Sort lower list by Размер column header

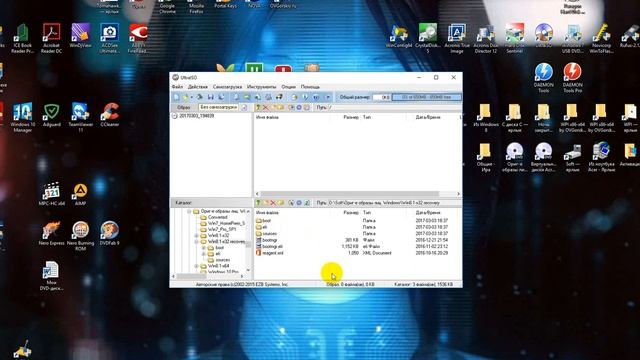[351, 213]
